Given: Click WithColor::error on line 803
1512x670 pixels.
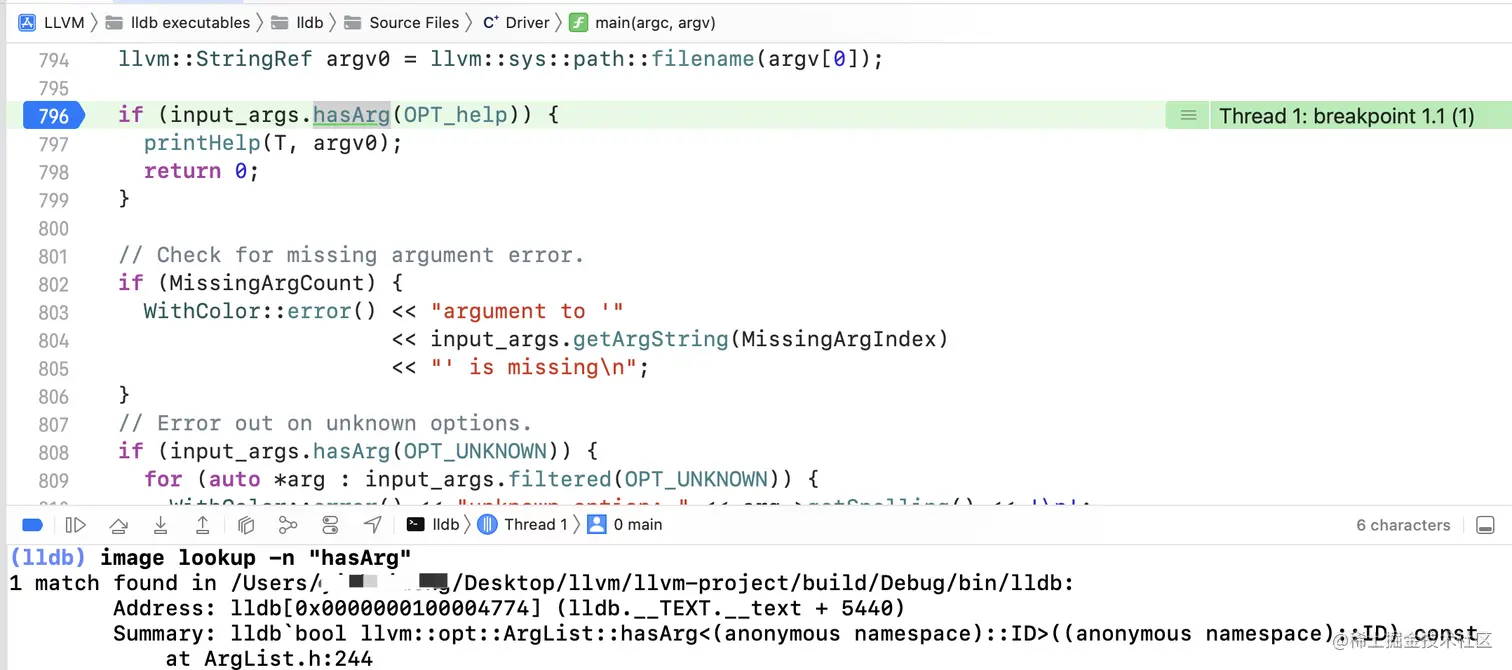Looking at the screenshot, I should [x=248, y=311].
